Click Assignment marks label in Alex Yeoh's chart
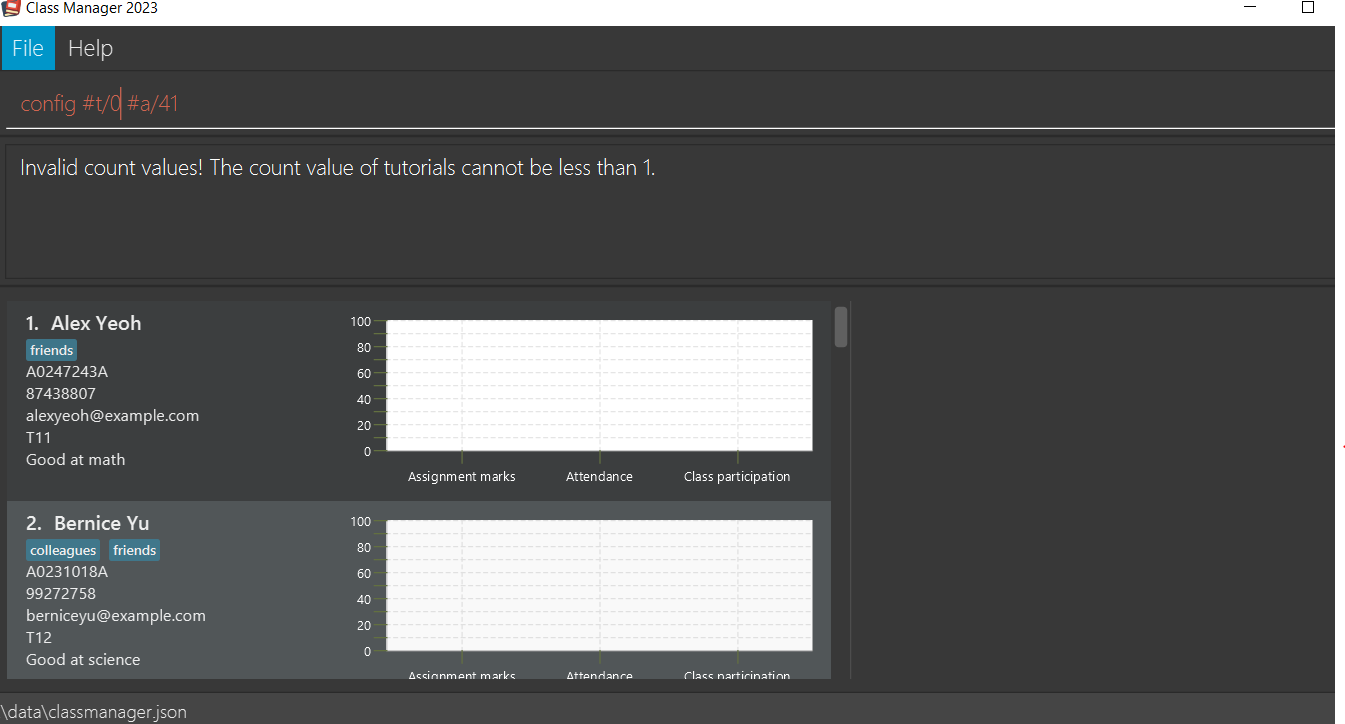The image size is (1345, 724). coord(462,477)
